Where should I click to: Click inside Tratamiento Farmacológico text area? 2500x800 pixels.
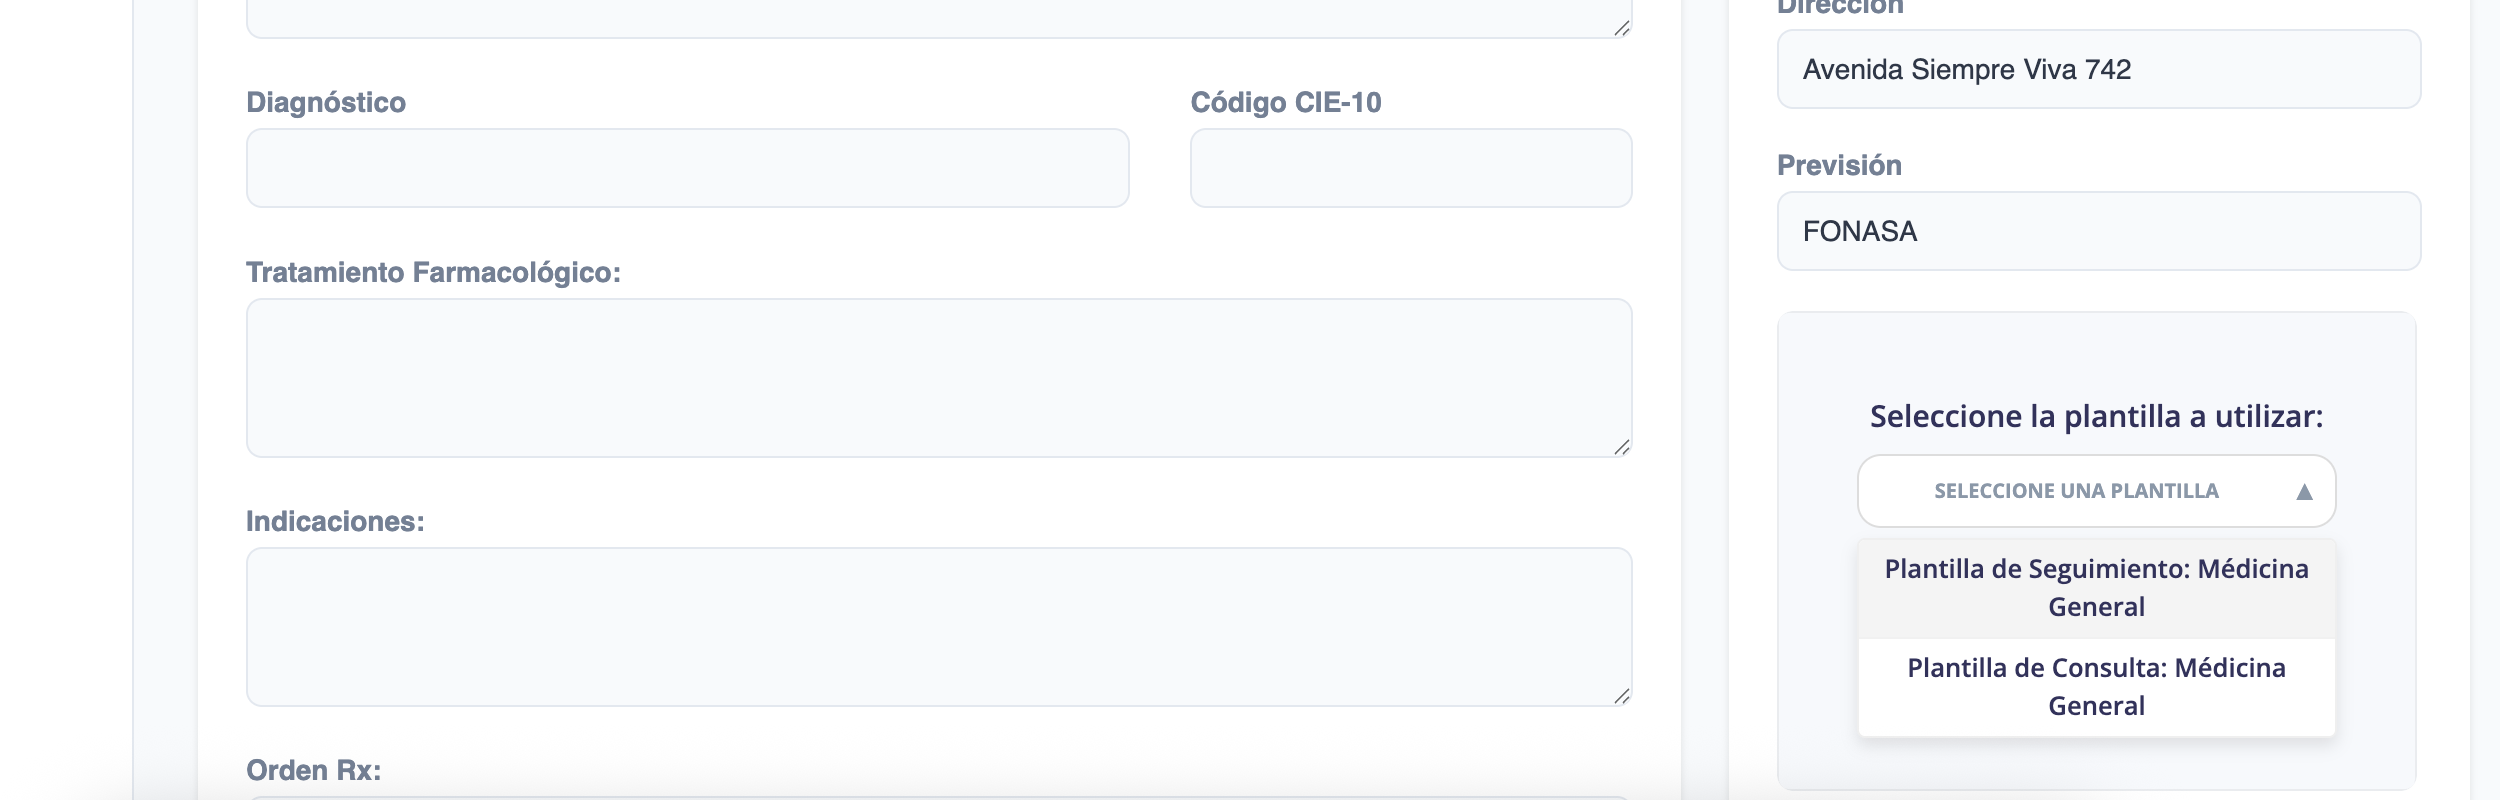pyautogui.click(x=939, y=378)
